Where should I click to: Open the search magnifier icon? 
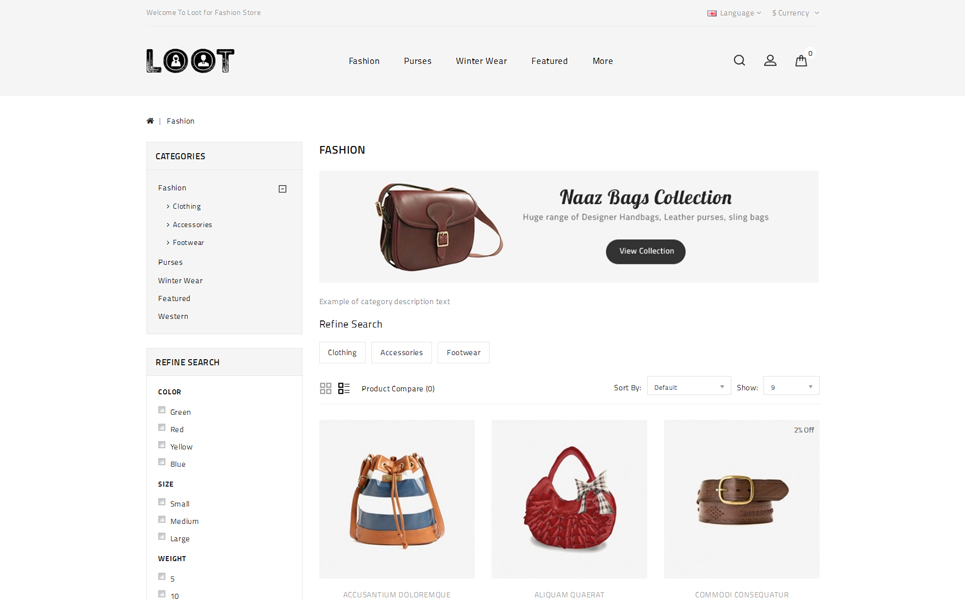(739, 60)
